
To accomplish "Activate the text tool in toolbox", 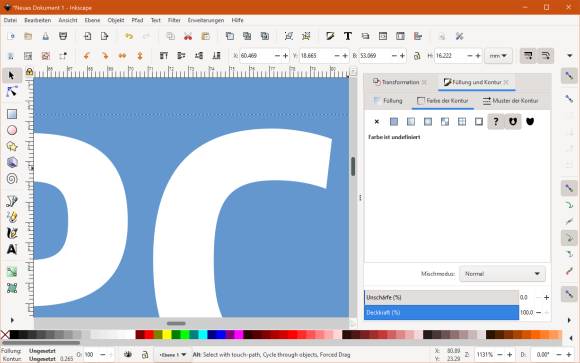I will pos(12,249).
